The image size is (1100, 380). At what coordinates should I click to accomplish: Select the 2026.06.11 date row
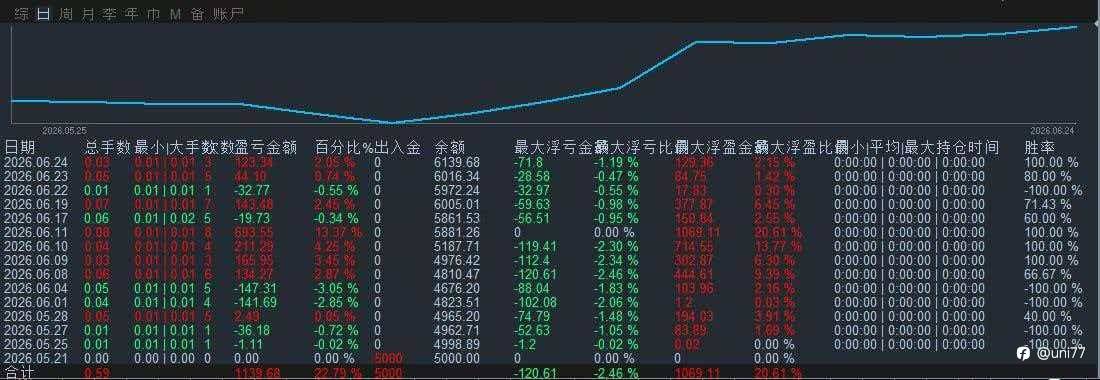point(36,232)
